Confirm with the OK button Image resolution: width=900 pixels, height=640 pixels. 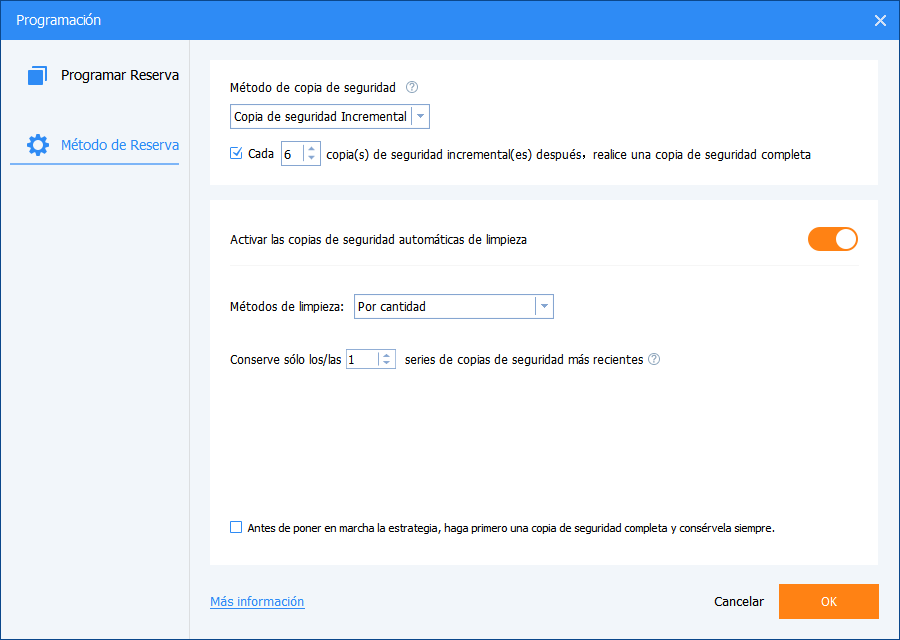828,602
